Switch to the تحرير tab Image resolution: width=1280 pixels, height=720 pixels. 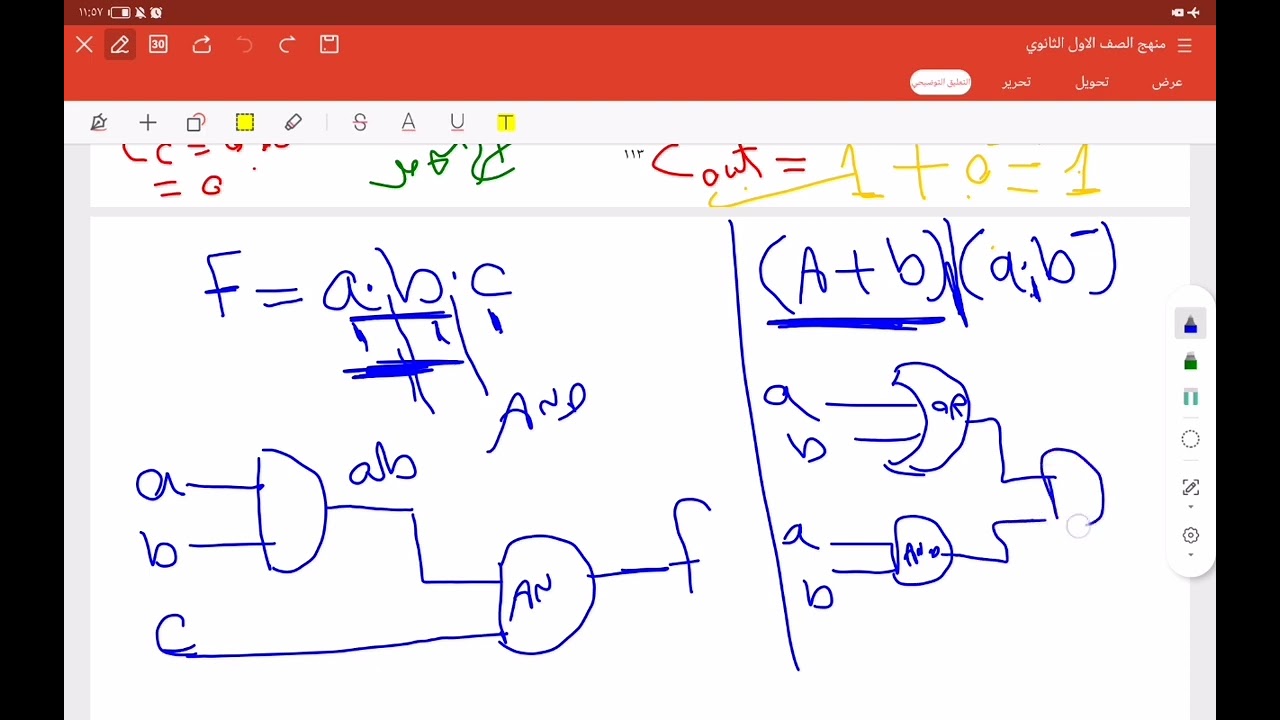click(x=1017, y=82)
